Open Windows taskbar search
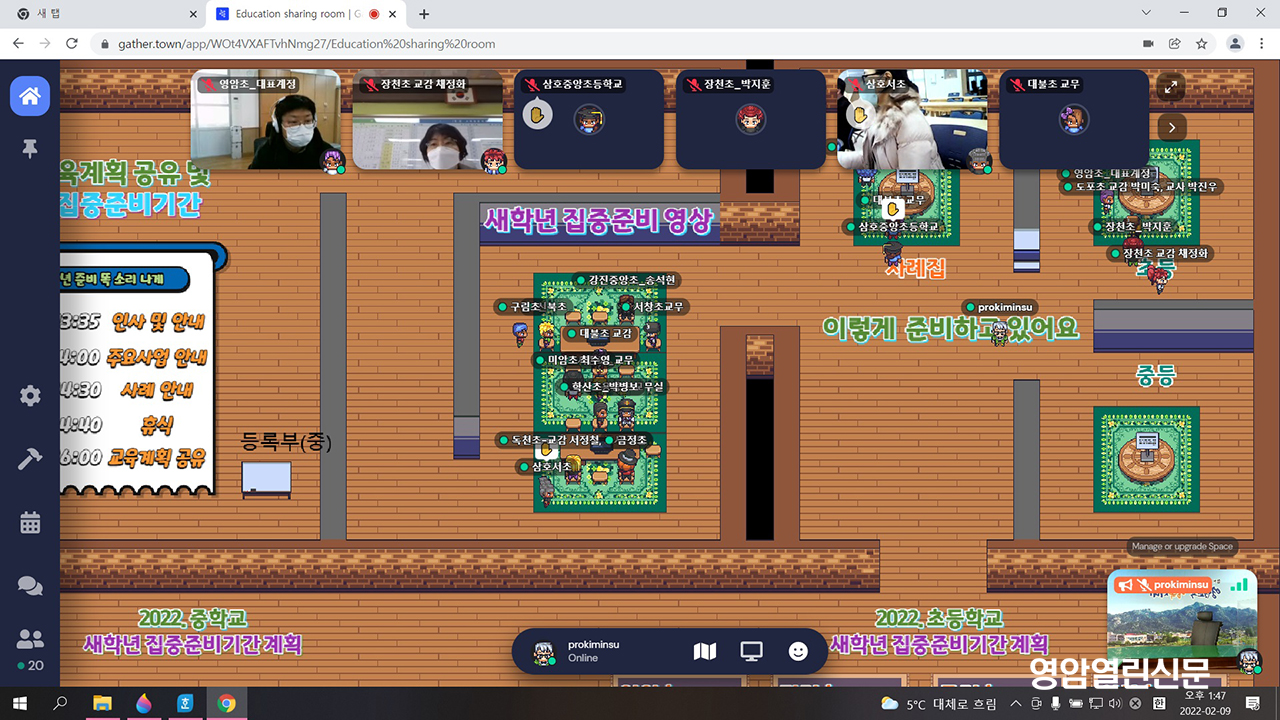 pyautogui.click(x=60, y=704)
